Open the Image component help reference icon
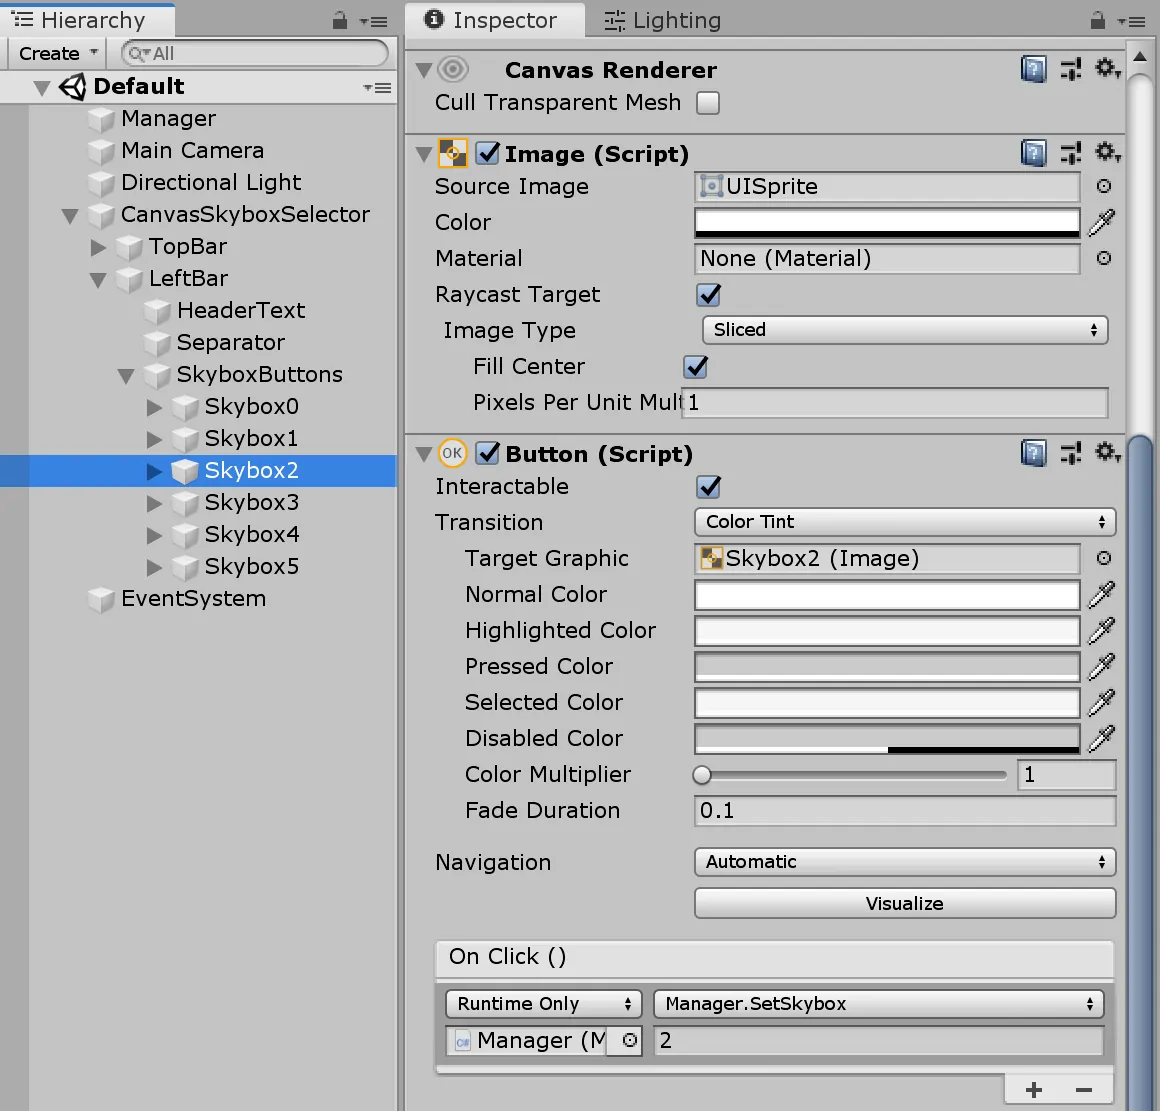1160x1111 pixels. pos(1033,153)
